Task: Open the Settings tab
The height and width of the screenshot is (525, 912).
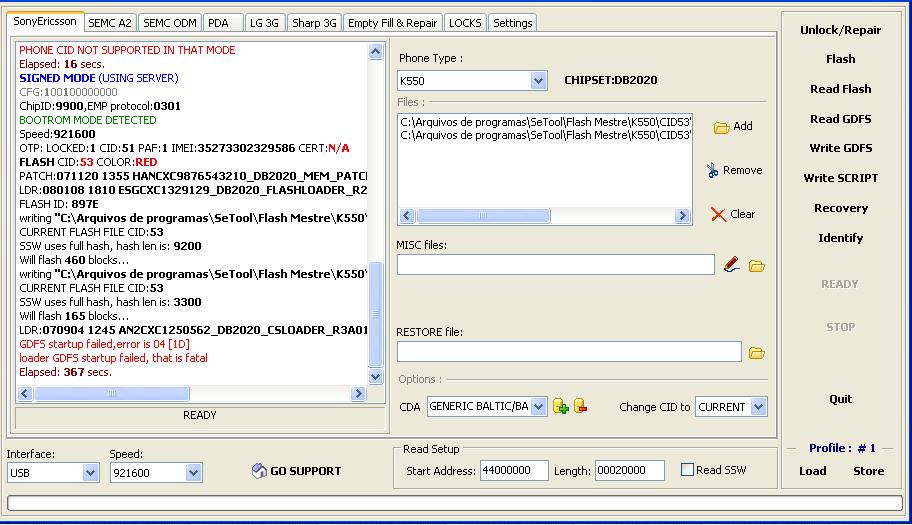Action: 512,23
